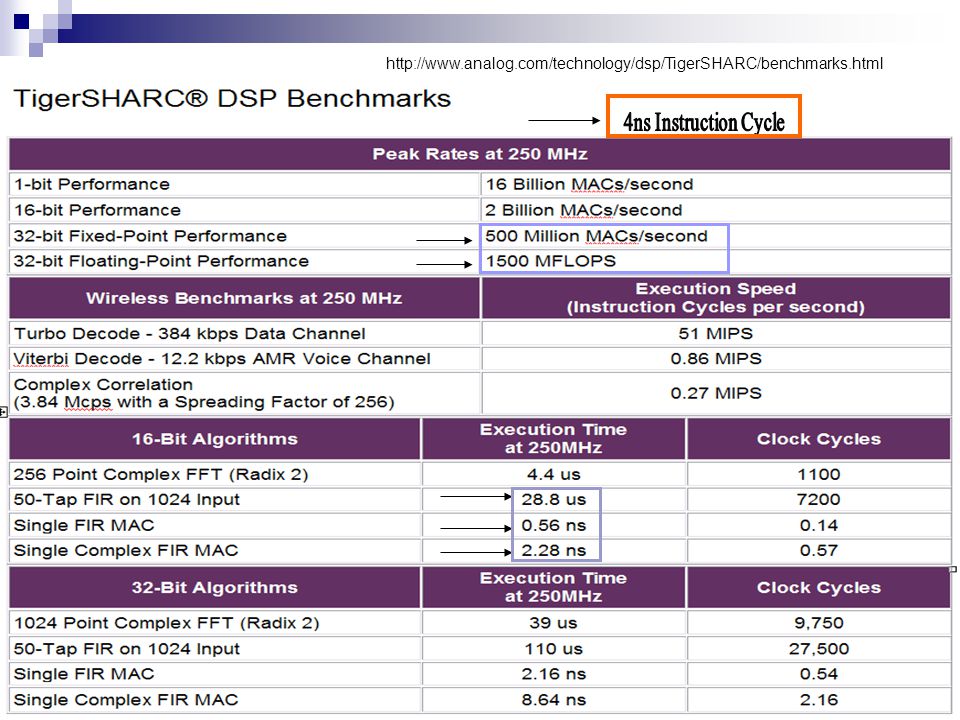Select the 39 us execution time

click(553, 623)
